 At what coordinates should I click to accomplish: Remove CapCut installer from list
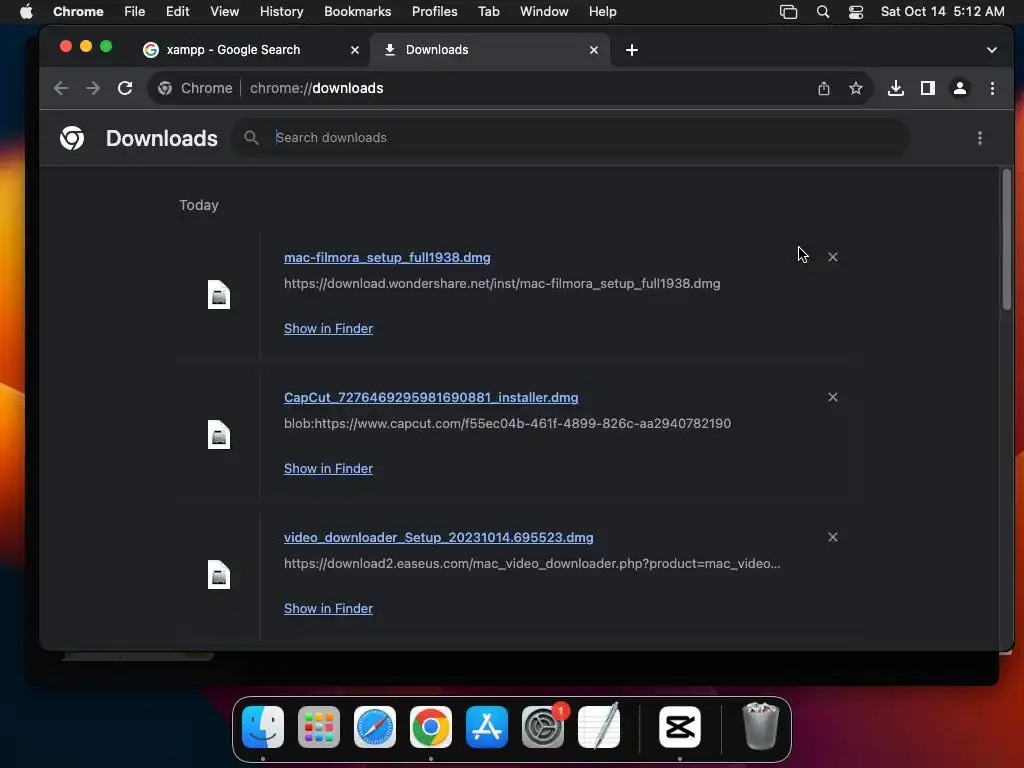tap(833, 397)
